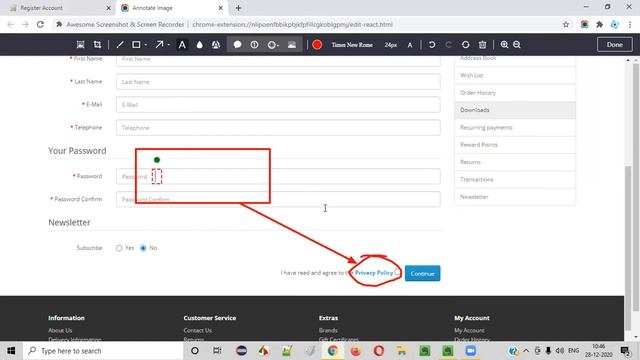Open Contact Us footer link
The width and height of the screenshot is (640, 360).
(x=198, y=330)
